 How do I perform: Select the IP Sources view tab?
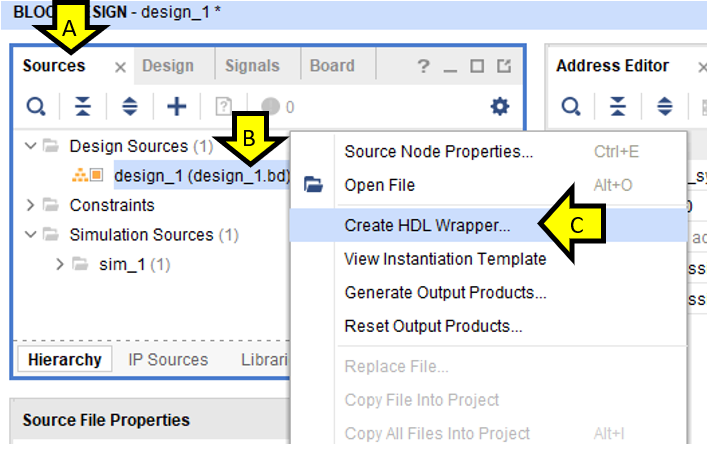click(x=168, y=360)
